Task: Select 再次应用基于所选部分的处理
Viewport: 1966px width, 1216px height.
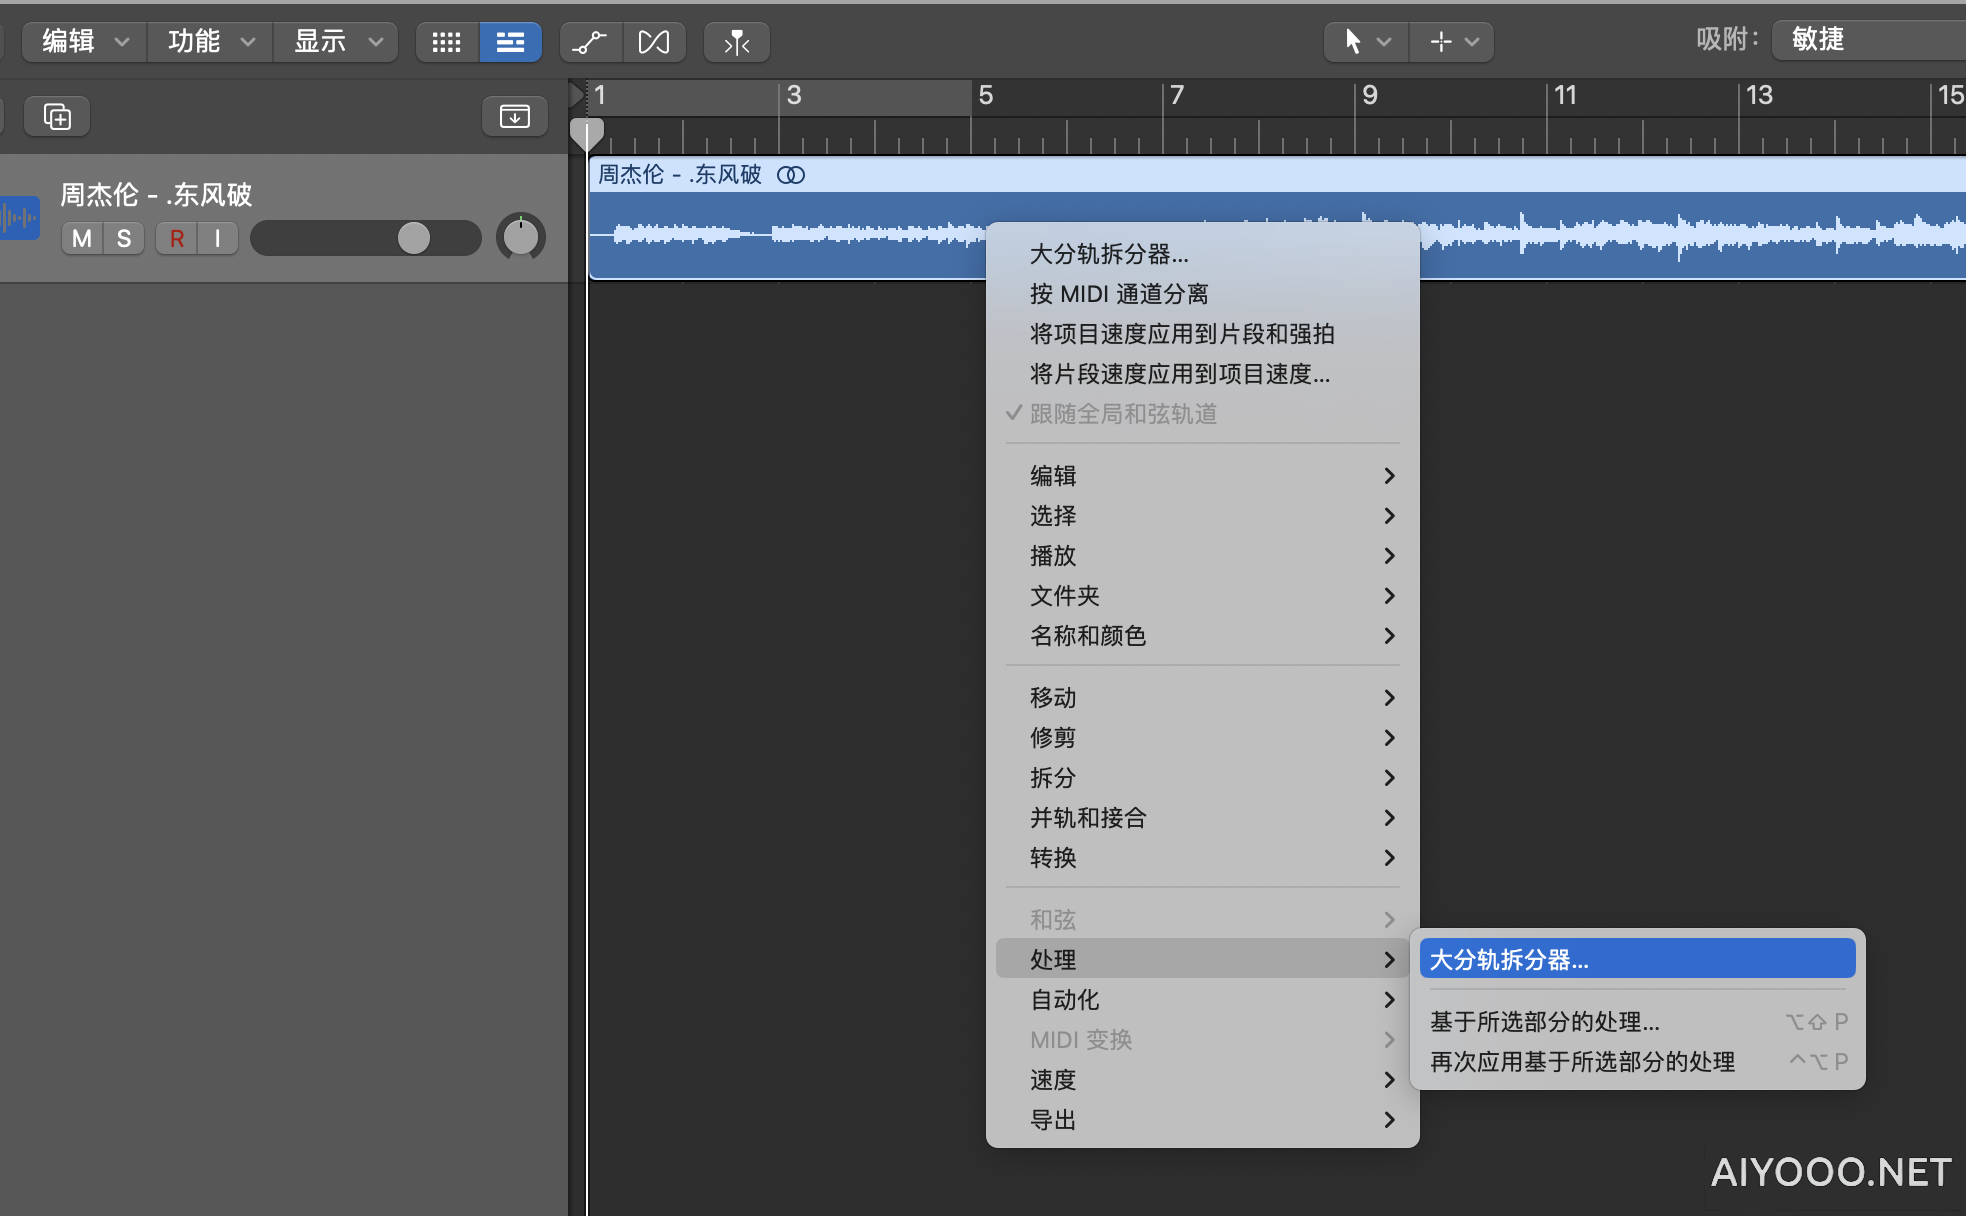Action: tap(1637, 1062)
